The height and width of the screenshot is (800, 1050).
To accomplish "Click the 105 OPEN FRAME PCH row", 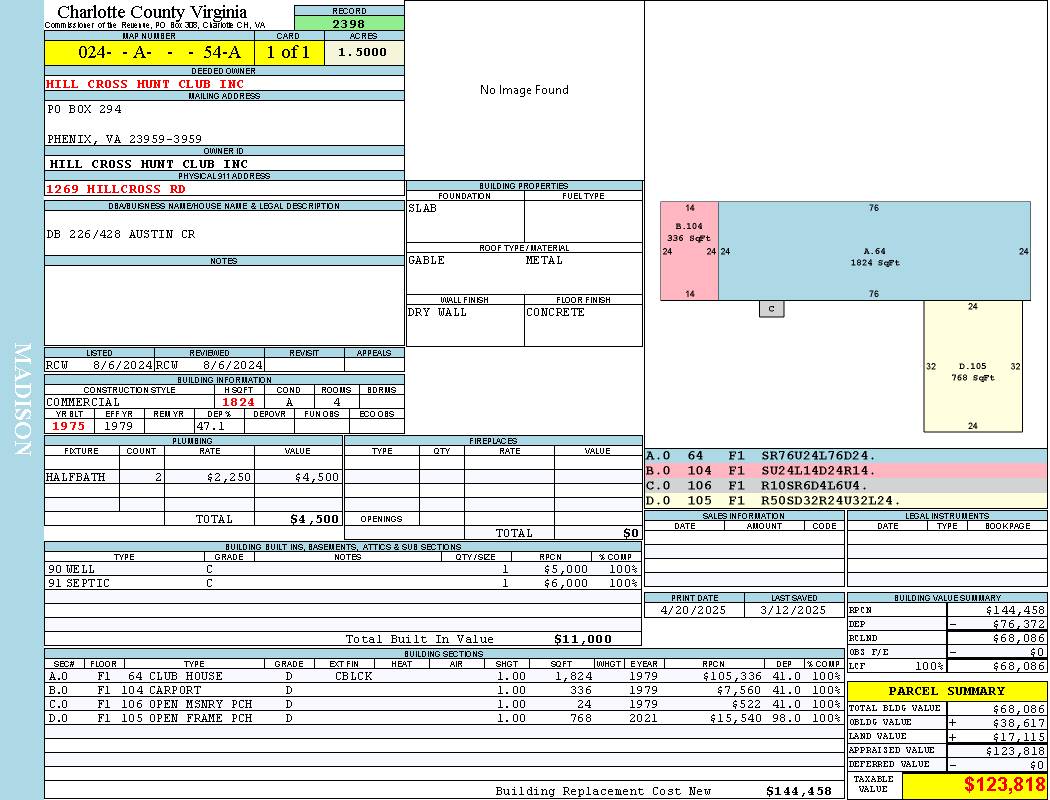I will click(444, 718).
